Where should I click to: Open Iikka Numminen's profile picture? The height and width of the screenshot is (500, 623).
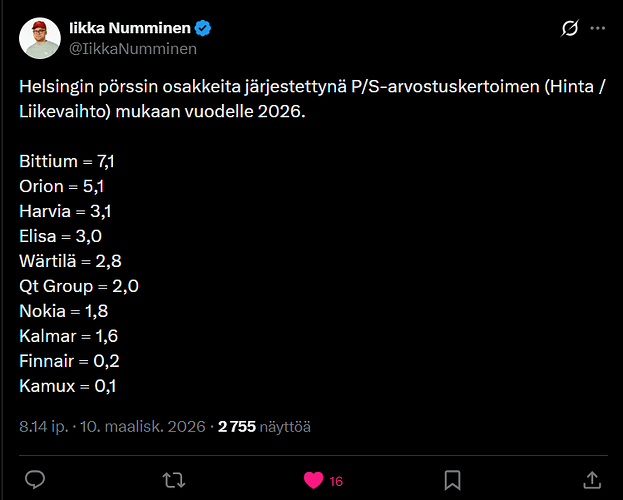point(40,38)
